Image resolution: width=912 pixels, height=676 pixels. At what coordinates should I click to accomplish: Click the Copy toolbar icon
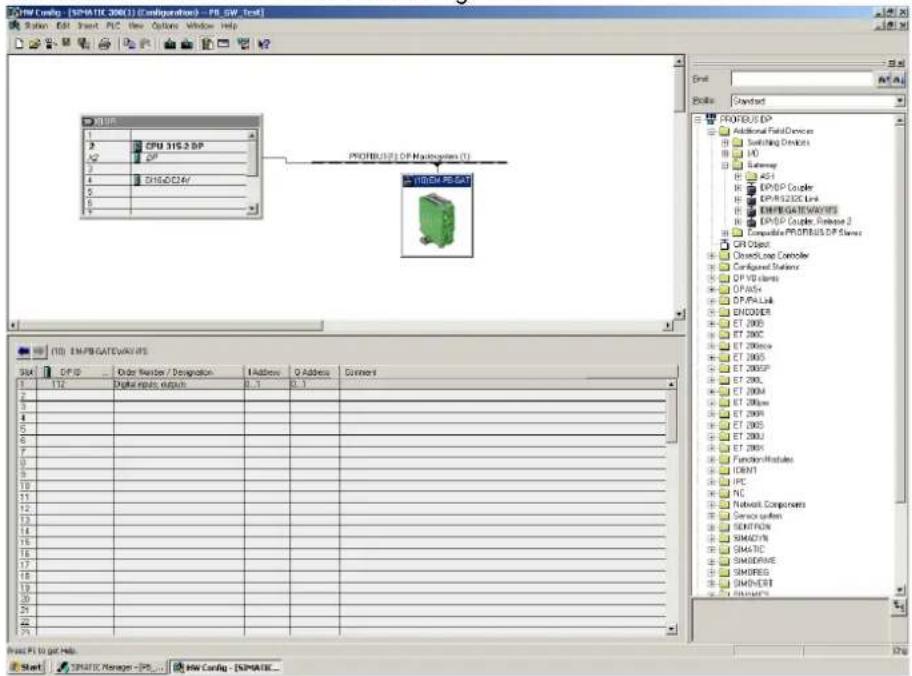point(129,44)
